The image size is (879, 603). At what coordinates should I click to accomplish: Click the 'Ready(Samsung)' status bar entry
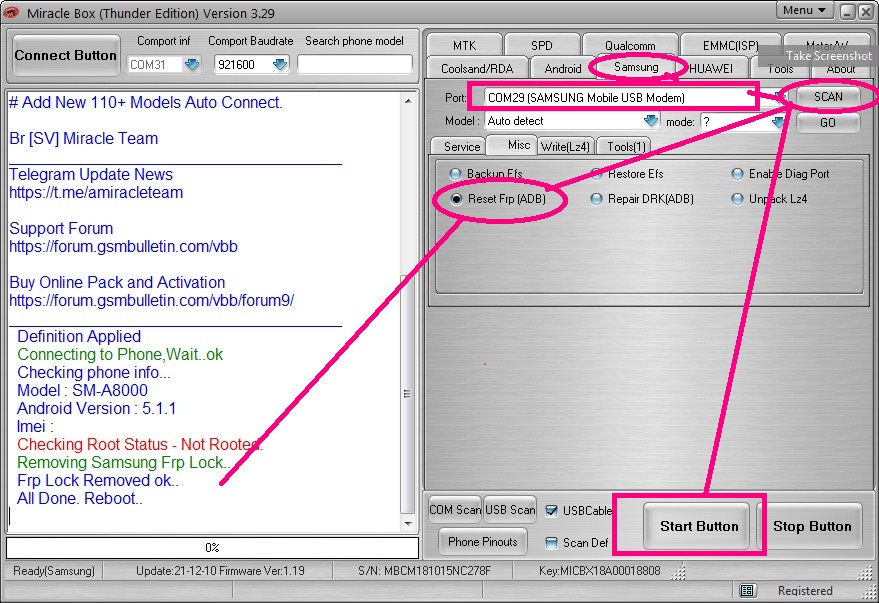54,571
